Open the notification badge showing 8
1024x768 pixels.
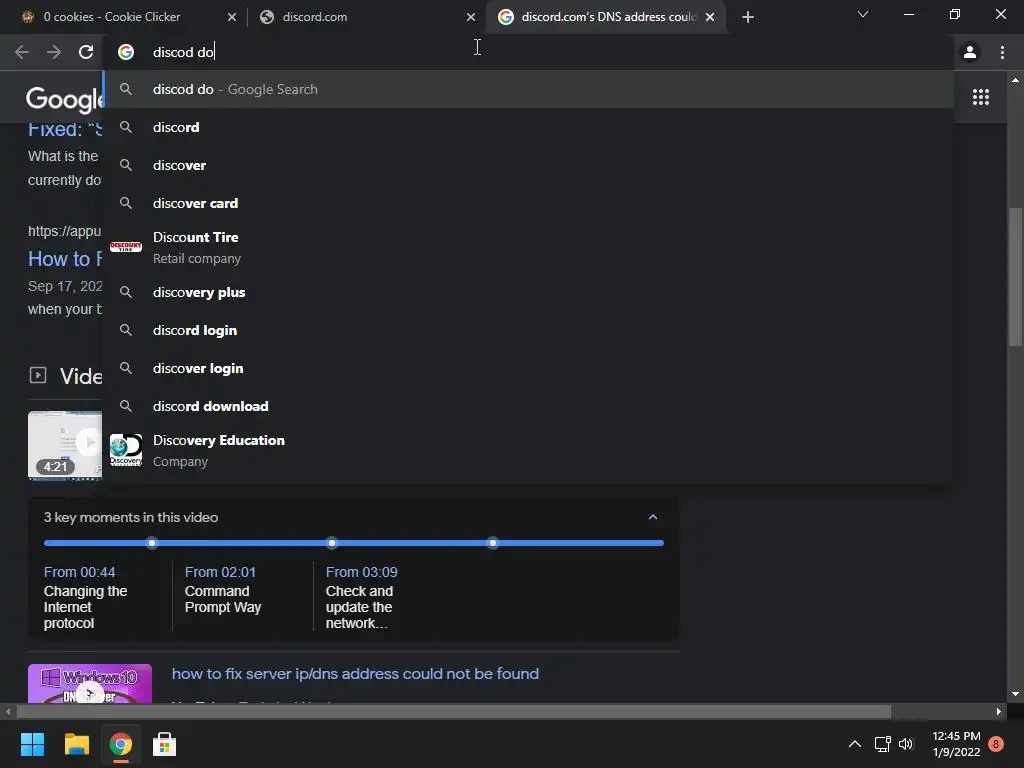click(996, 744)
